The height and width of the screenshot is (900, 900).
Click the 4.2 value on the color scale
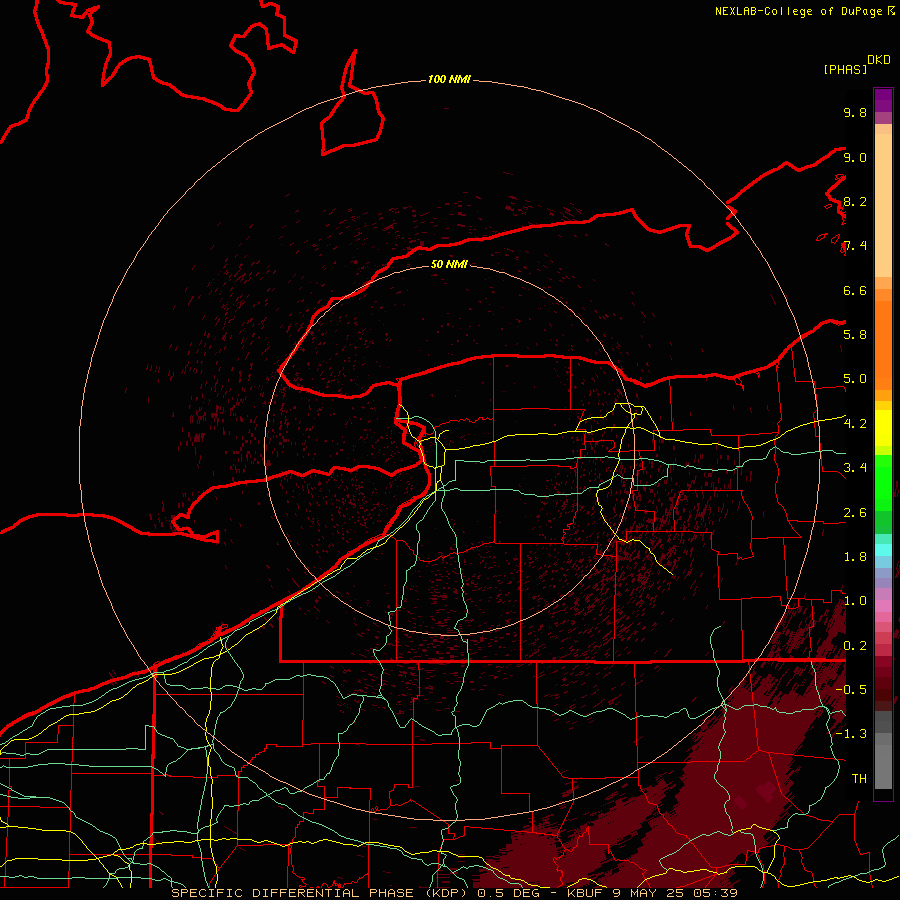855,424
